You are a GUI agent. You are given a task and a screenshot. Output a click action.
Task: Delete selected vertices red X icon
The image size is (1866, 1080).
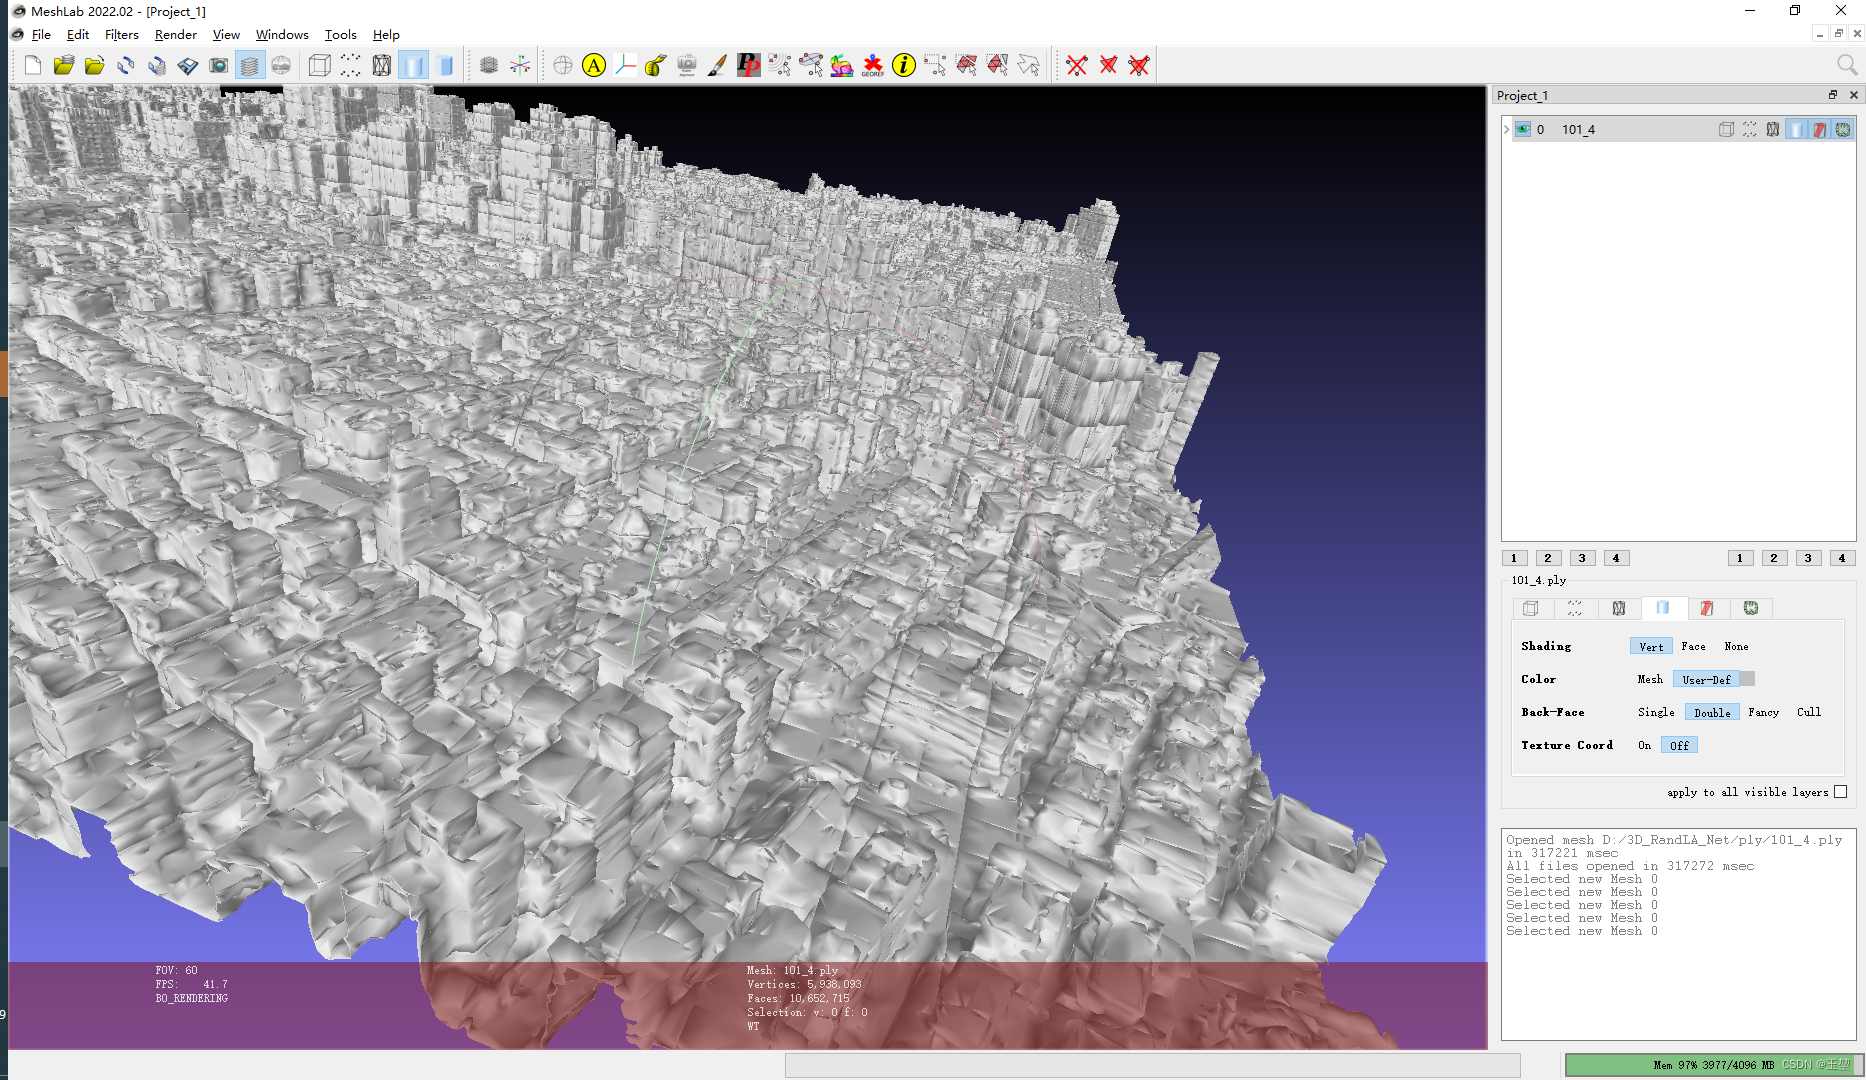pyautogui.click(x=1077, y=66)
